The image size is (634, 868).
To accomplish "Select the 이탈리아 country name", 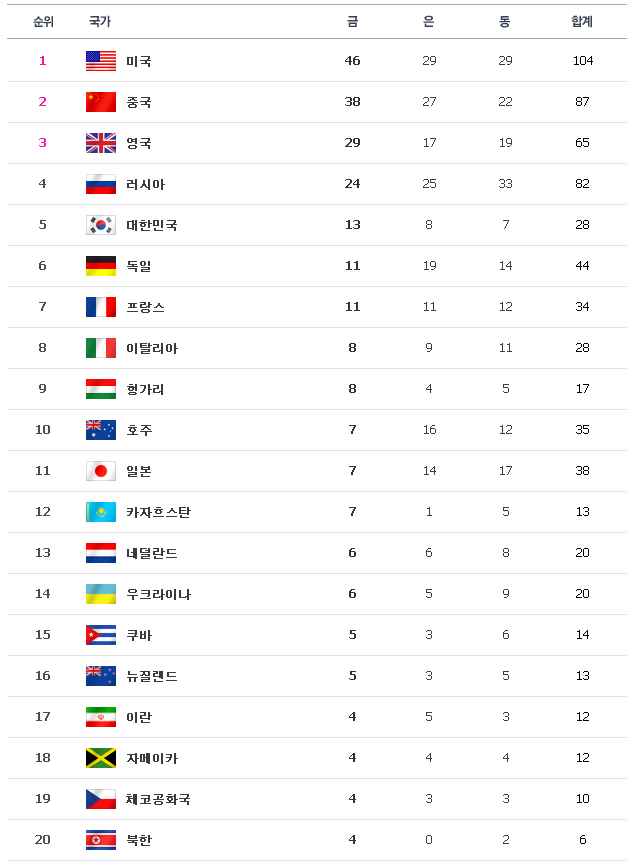I will [x=152, y=348].
